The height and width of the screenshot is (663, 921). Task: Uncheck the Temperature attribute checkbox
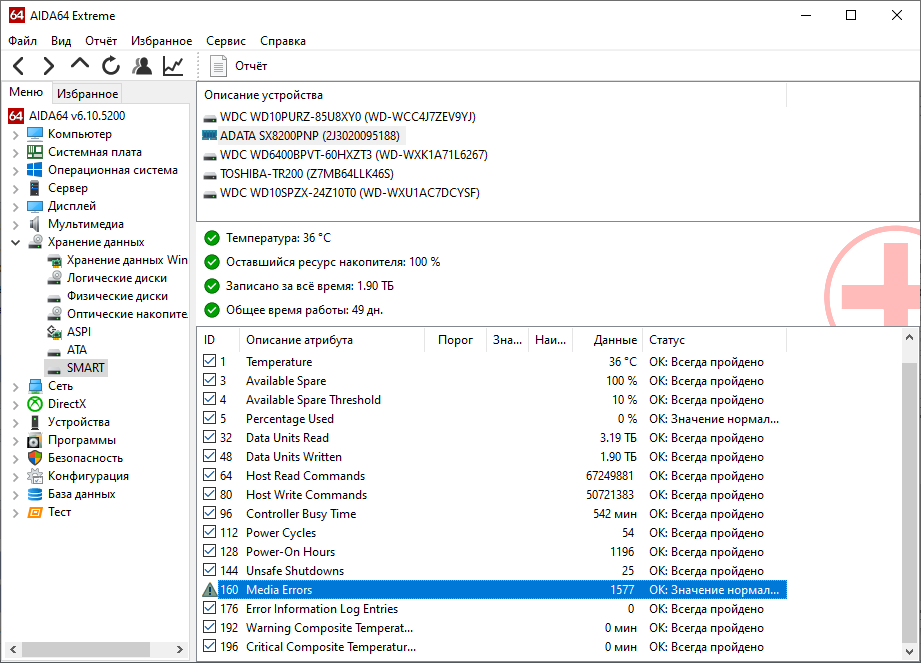coord(209,361)
